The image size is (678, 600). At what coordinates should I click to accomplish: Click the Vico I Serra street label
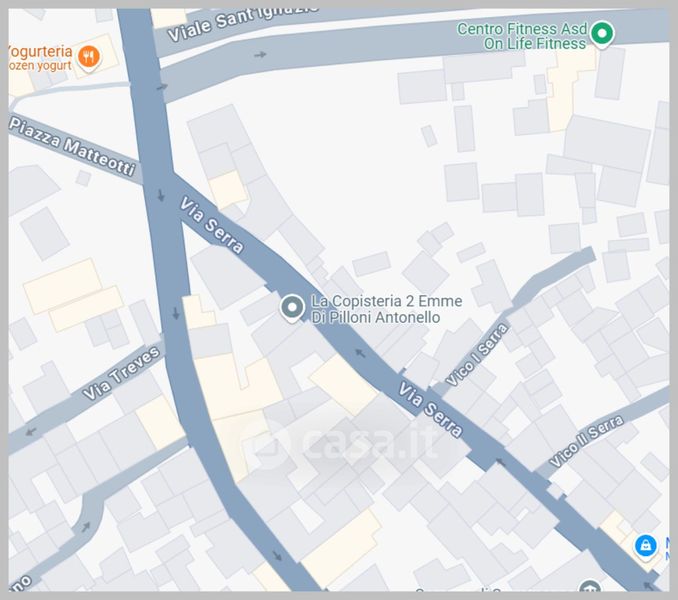[477, 355]
